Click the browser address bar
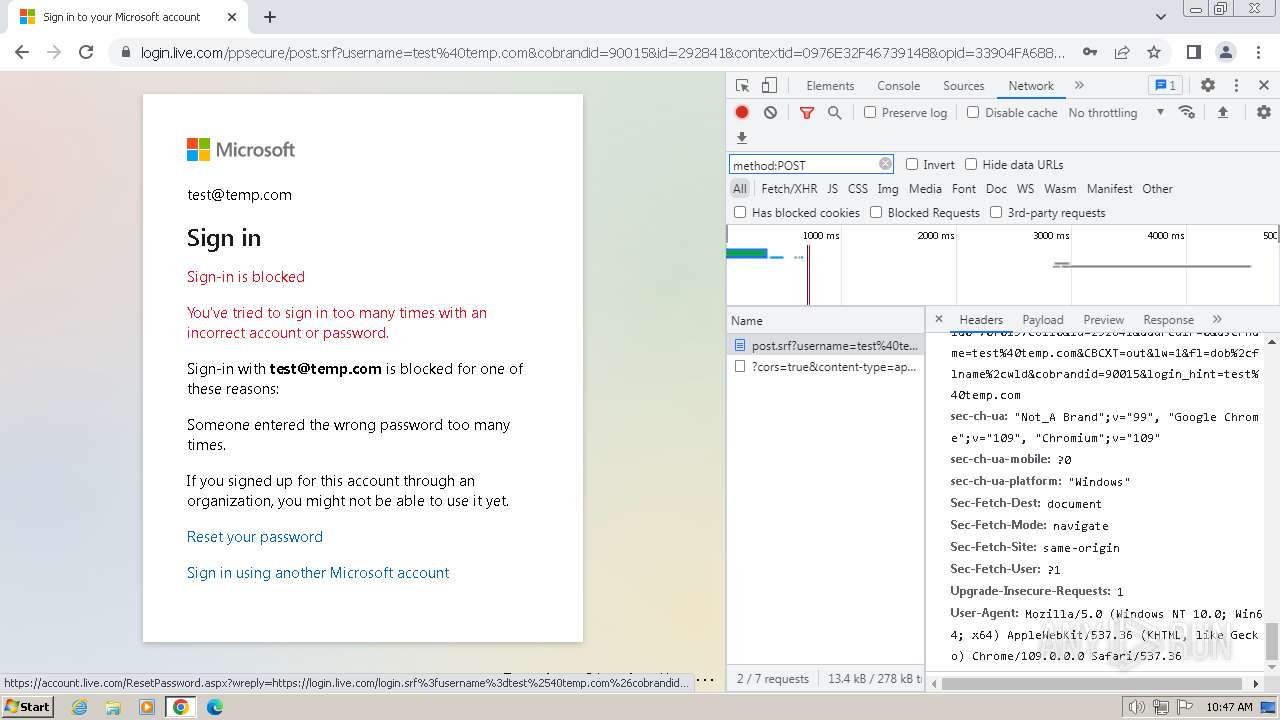The width and height of the screenshot is (1280, 720). click(601, 52)
